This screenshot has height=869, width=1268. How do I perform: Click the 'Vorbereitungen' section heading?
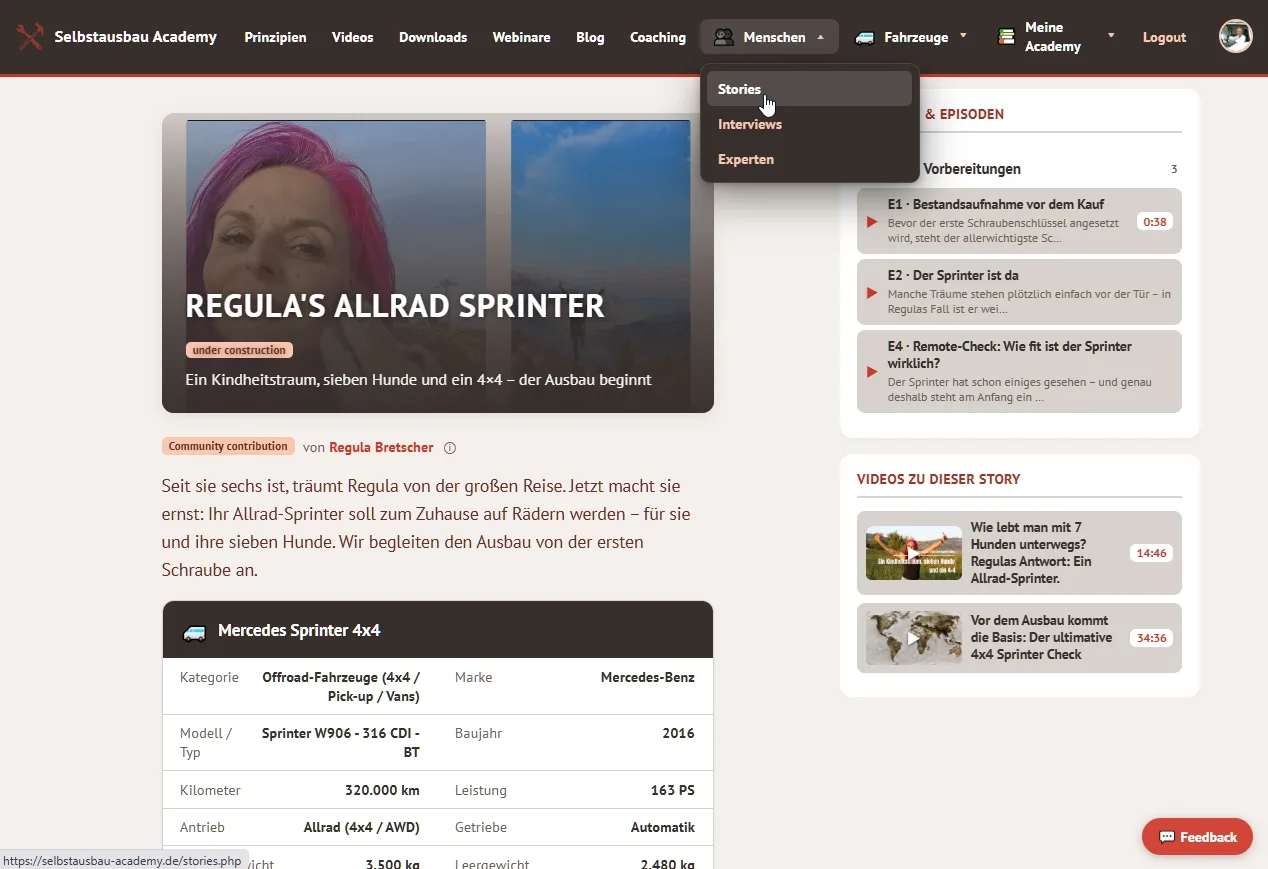click(x=972, y=169)
